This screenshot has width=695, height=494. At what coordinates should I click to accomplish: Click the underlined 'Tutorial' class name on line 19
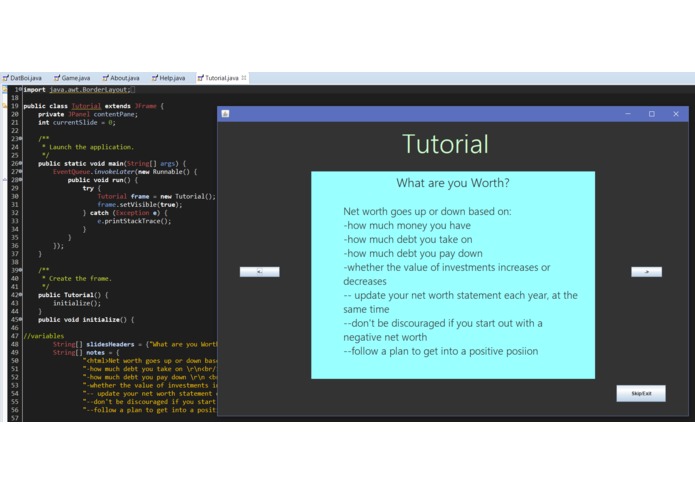point(86,106)
